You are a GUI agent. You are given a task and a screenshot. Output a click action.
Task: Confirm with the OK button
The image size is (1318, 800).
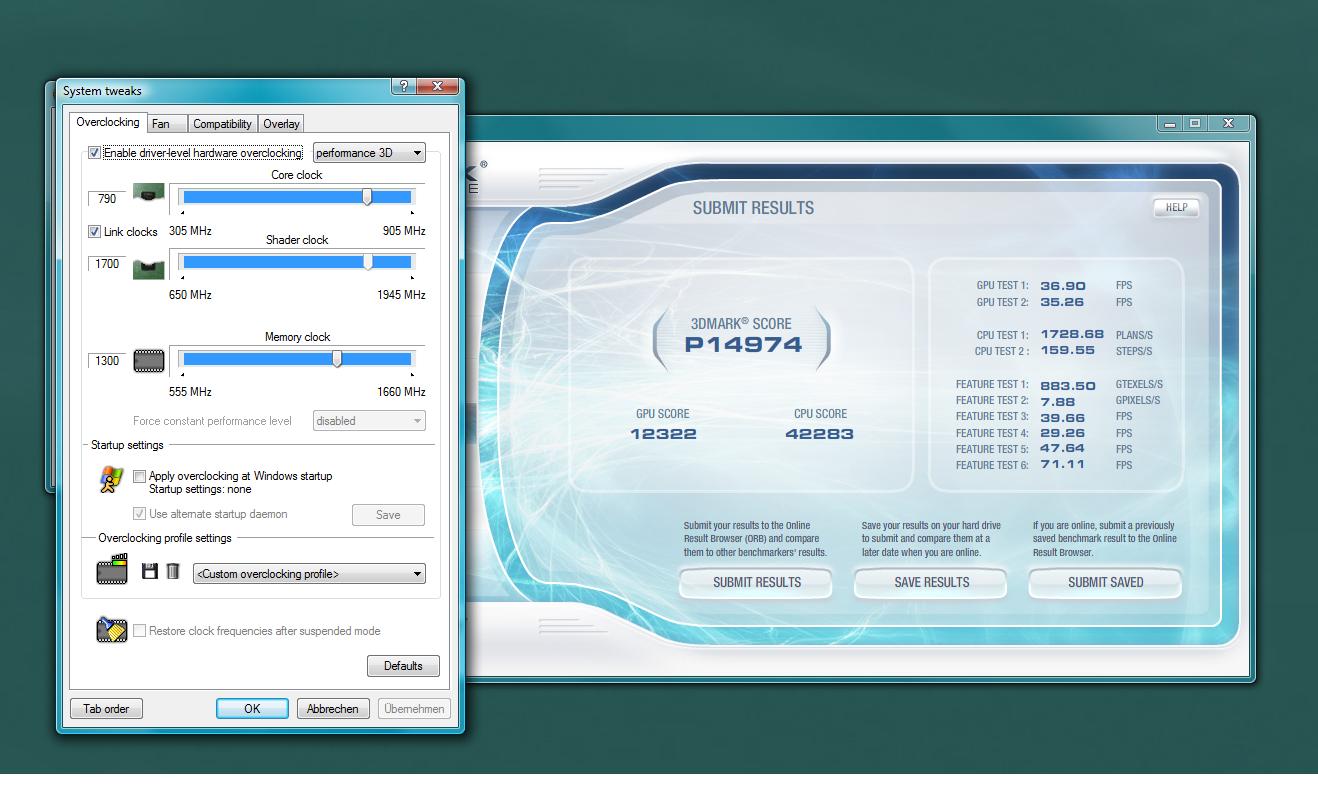coord(252,709)
